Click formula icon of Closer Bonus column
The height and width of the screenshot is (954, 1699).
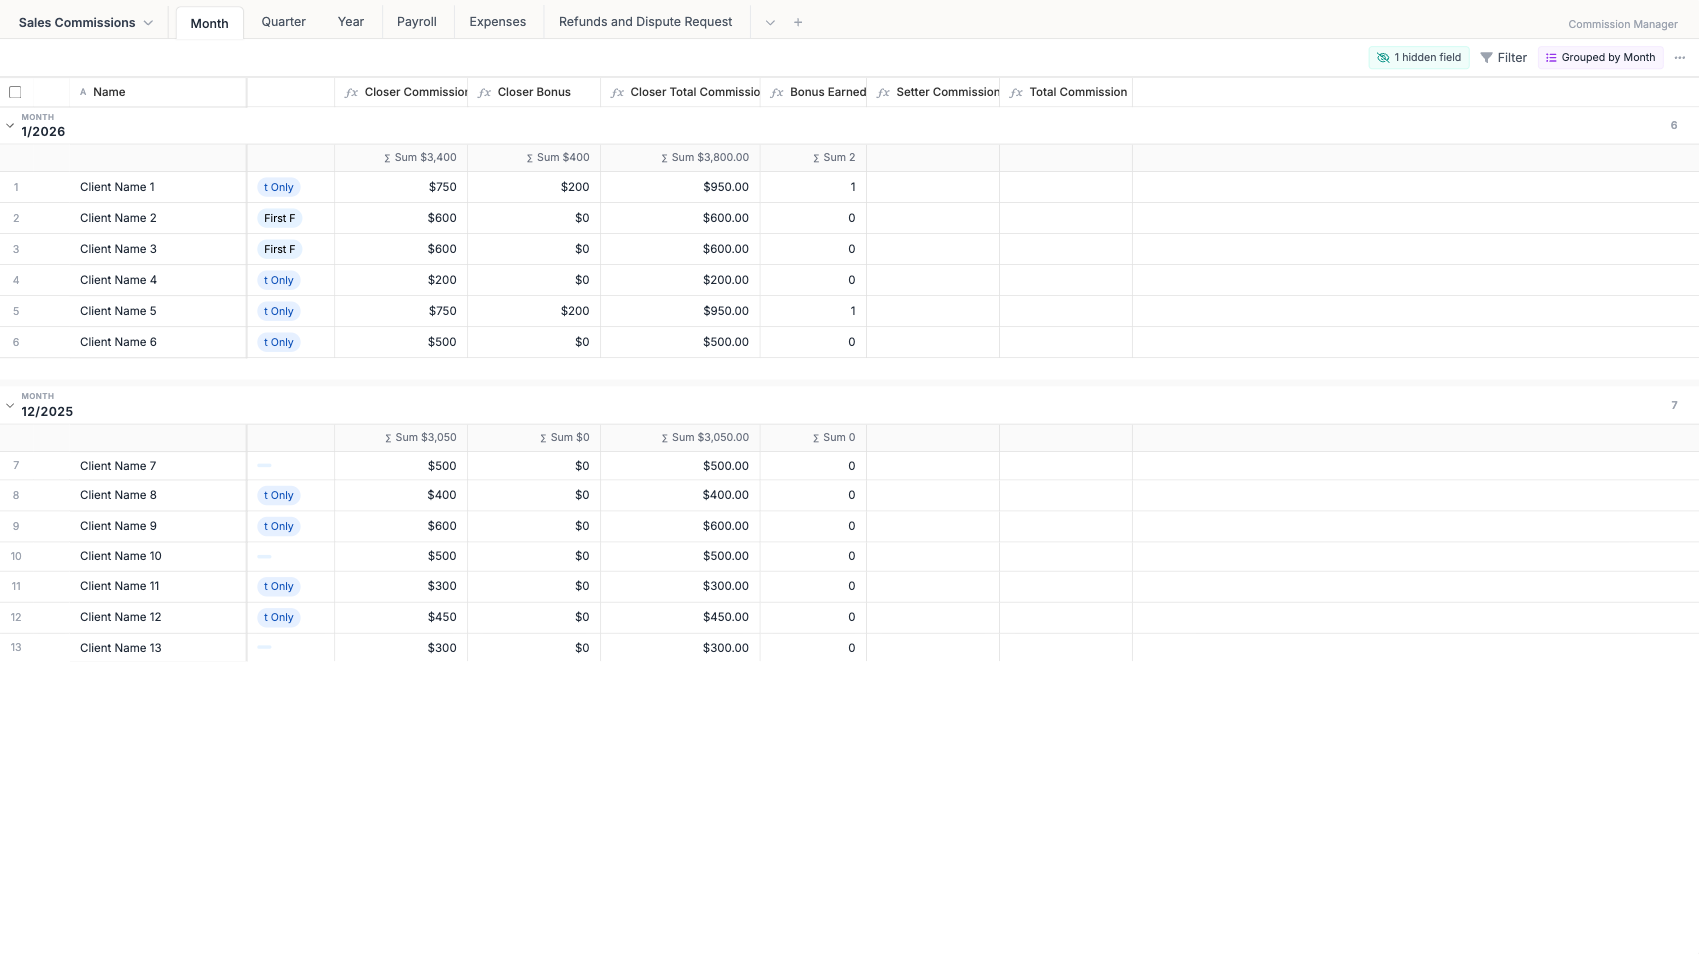pyautogui.click(x=484, y=92)
